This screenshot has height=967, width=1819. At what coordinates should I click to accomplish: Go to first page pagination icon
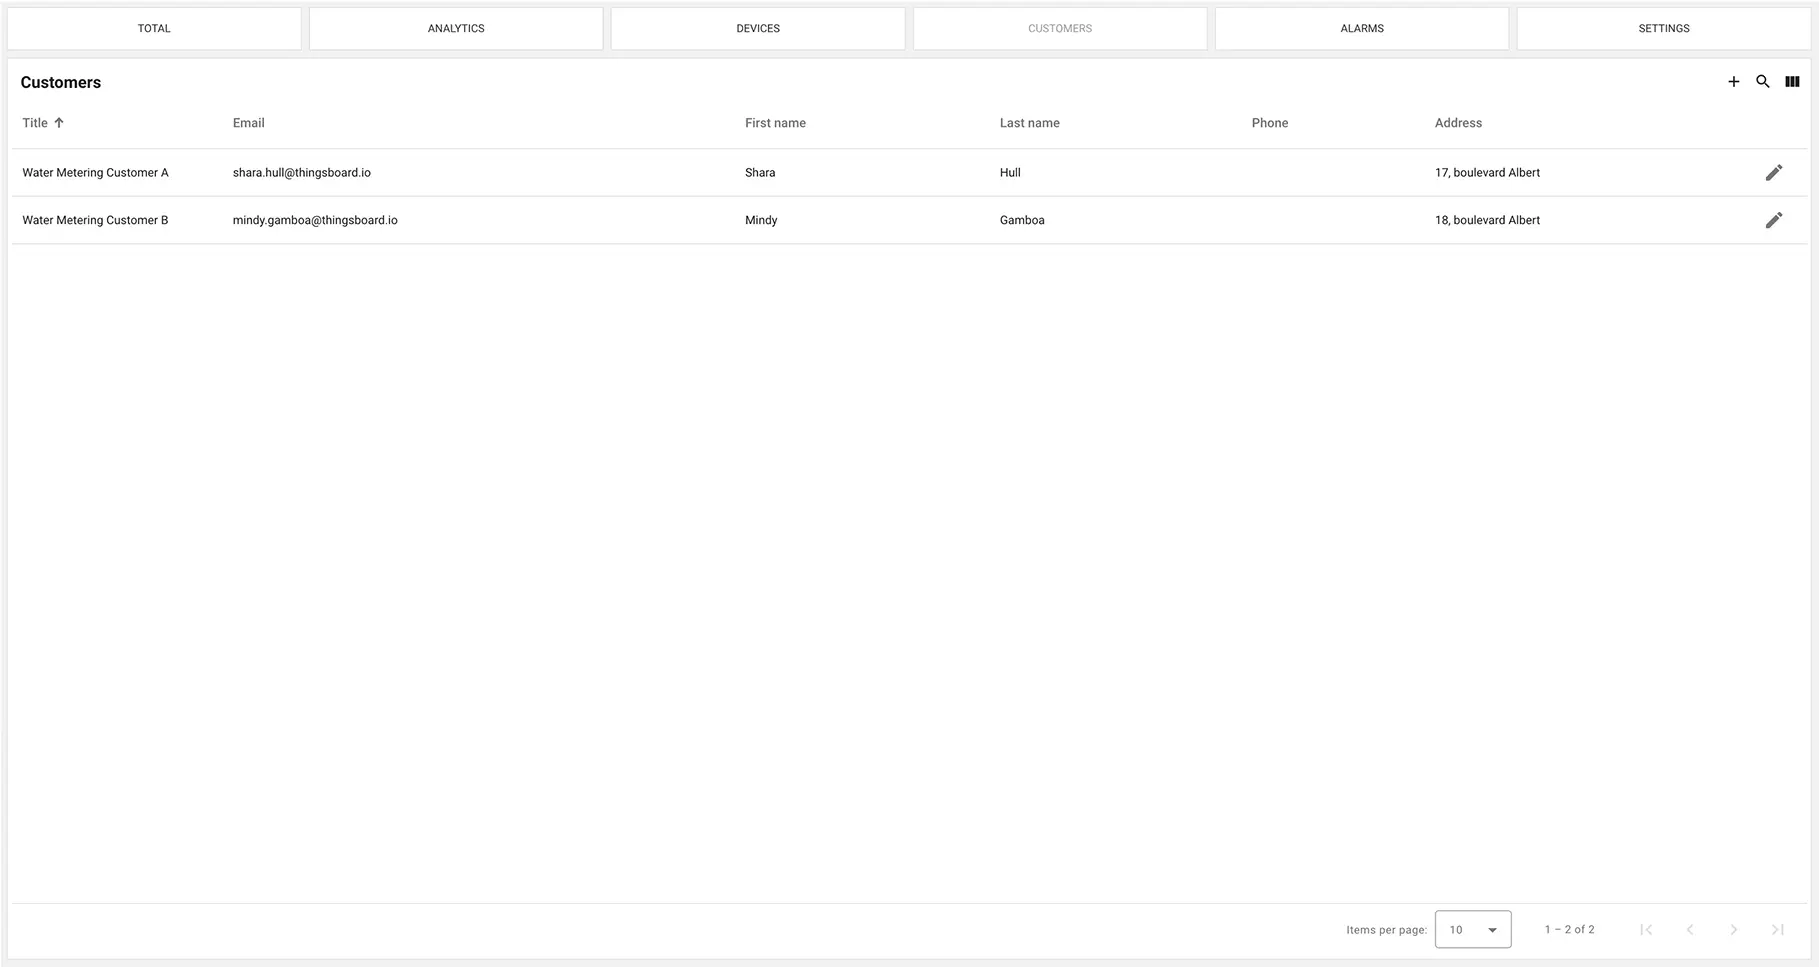(x=1646, y=929)
